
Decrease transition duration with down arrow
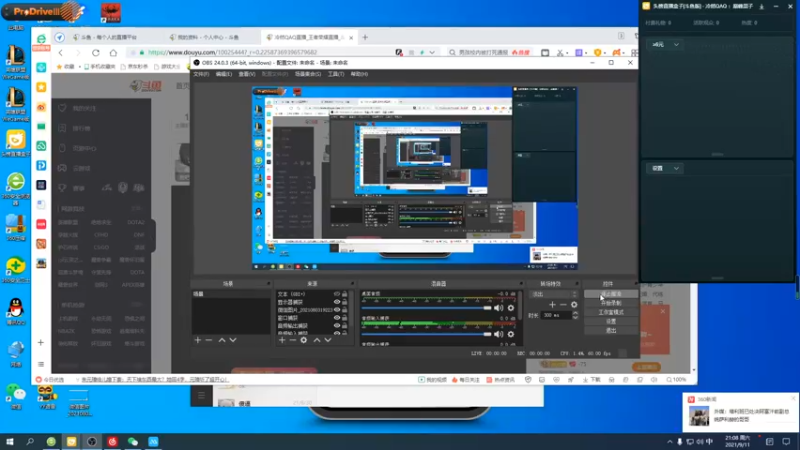coord(575,318)
